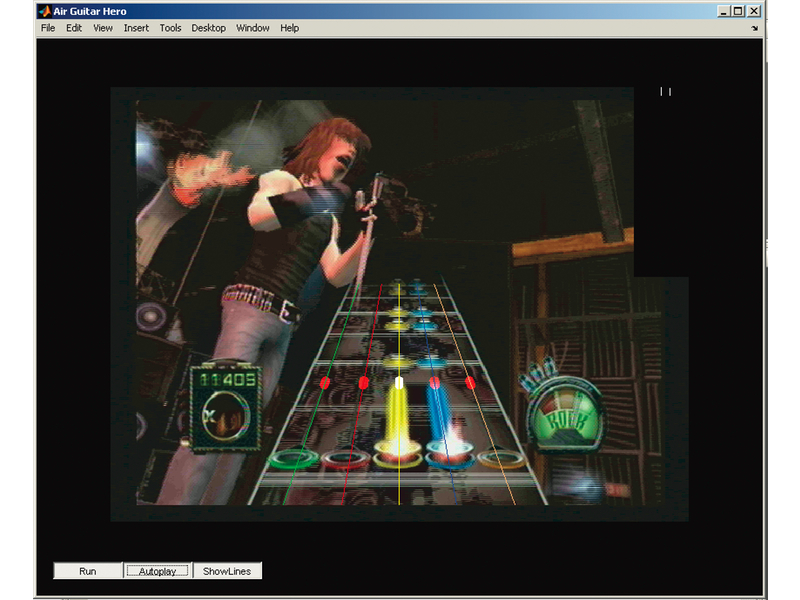
Task: Click the score counter showing 11405
Action: click(x=228, y=380)
